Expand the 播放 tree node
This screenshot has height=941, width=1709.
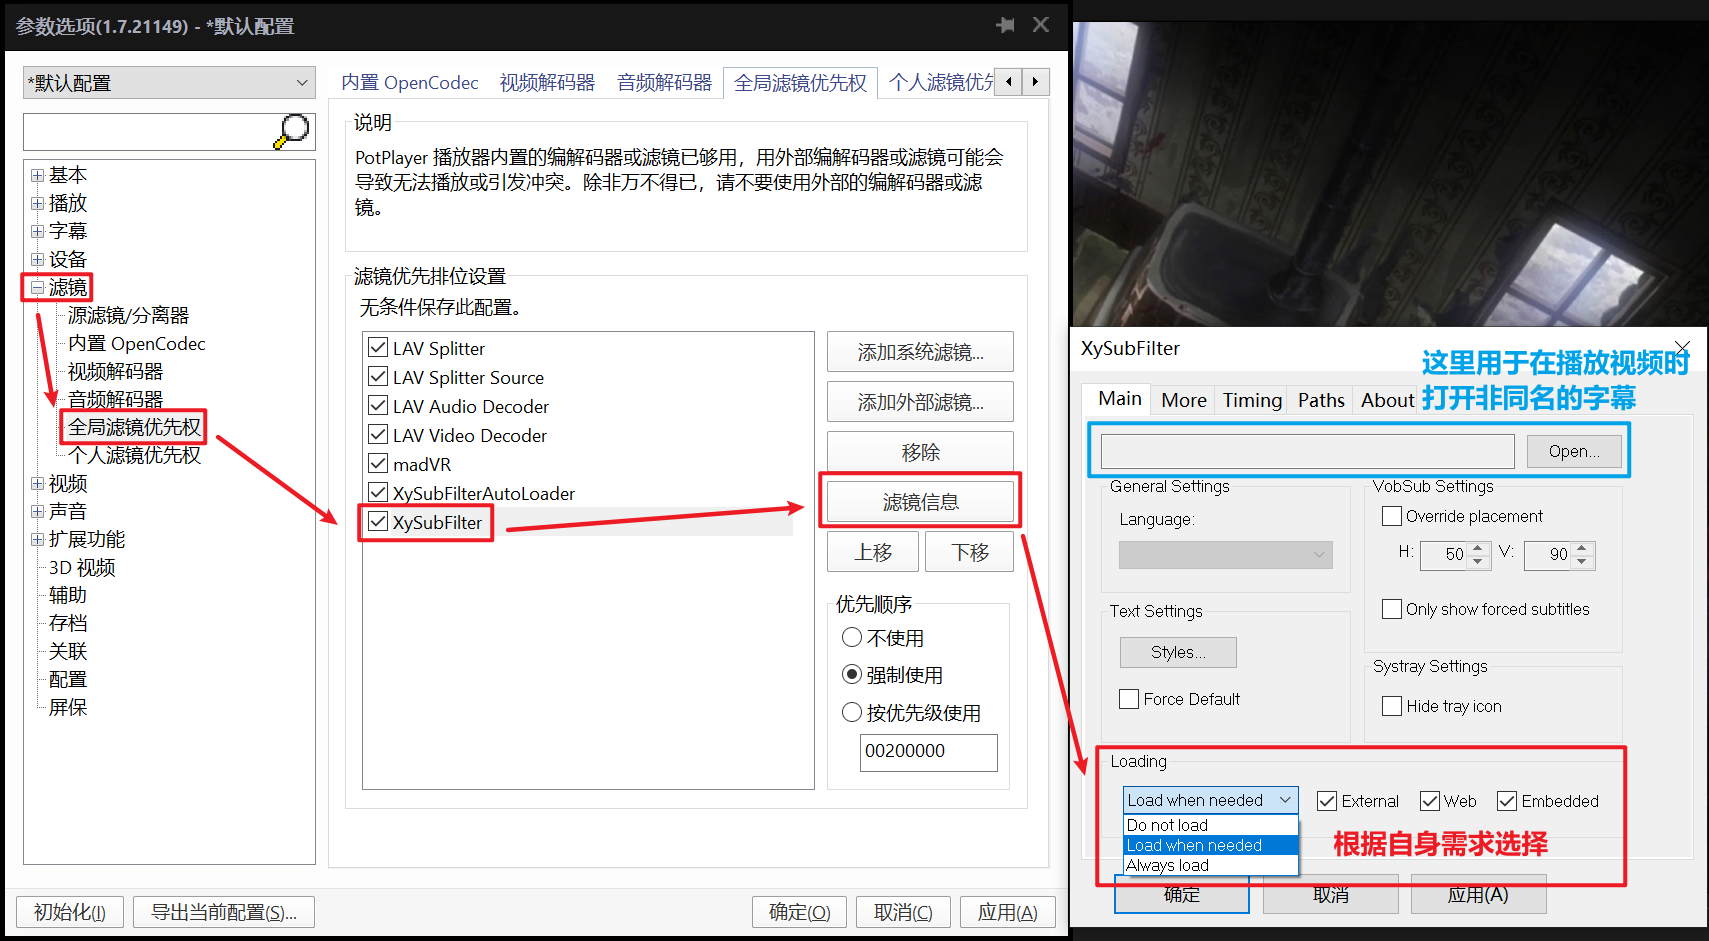tap(37, 204)
